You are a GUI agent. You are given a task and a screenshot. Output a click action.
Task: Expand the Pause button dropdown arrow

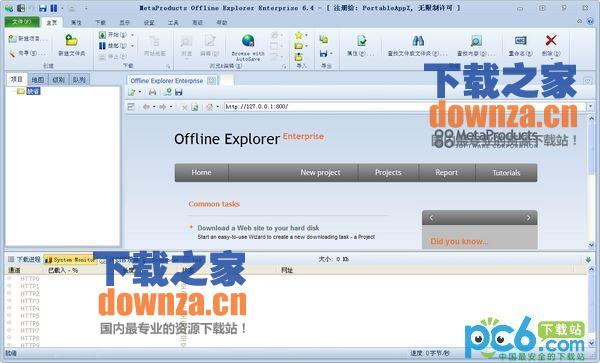[x=133, y=46]
